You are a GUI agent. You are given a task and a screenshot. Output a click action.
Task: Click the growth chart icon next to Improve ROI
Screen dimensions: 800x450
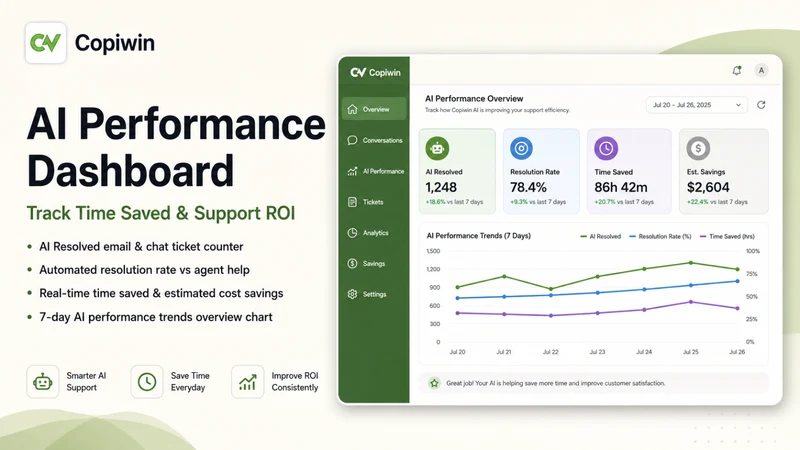(x=247, y=382)
